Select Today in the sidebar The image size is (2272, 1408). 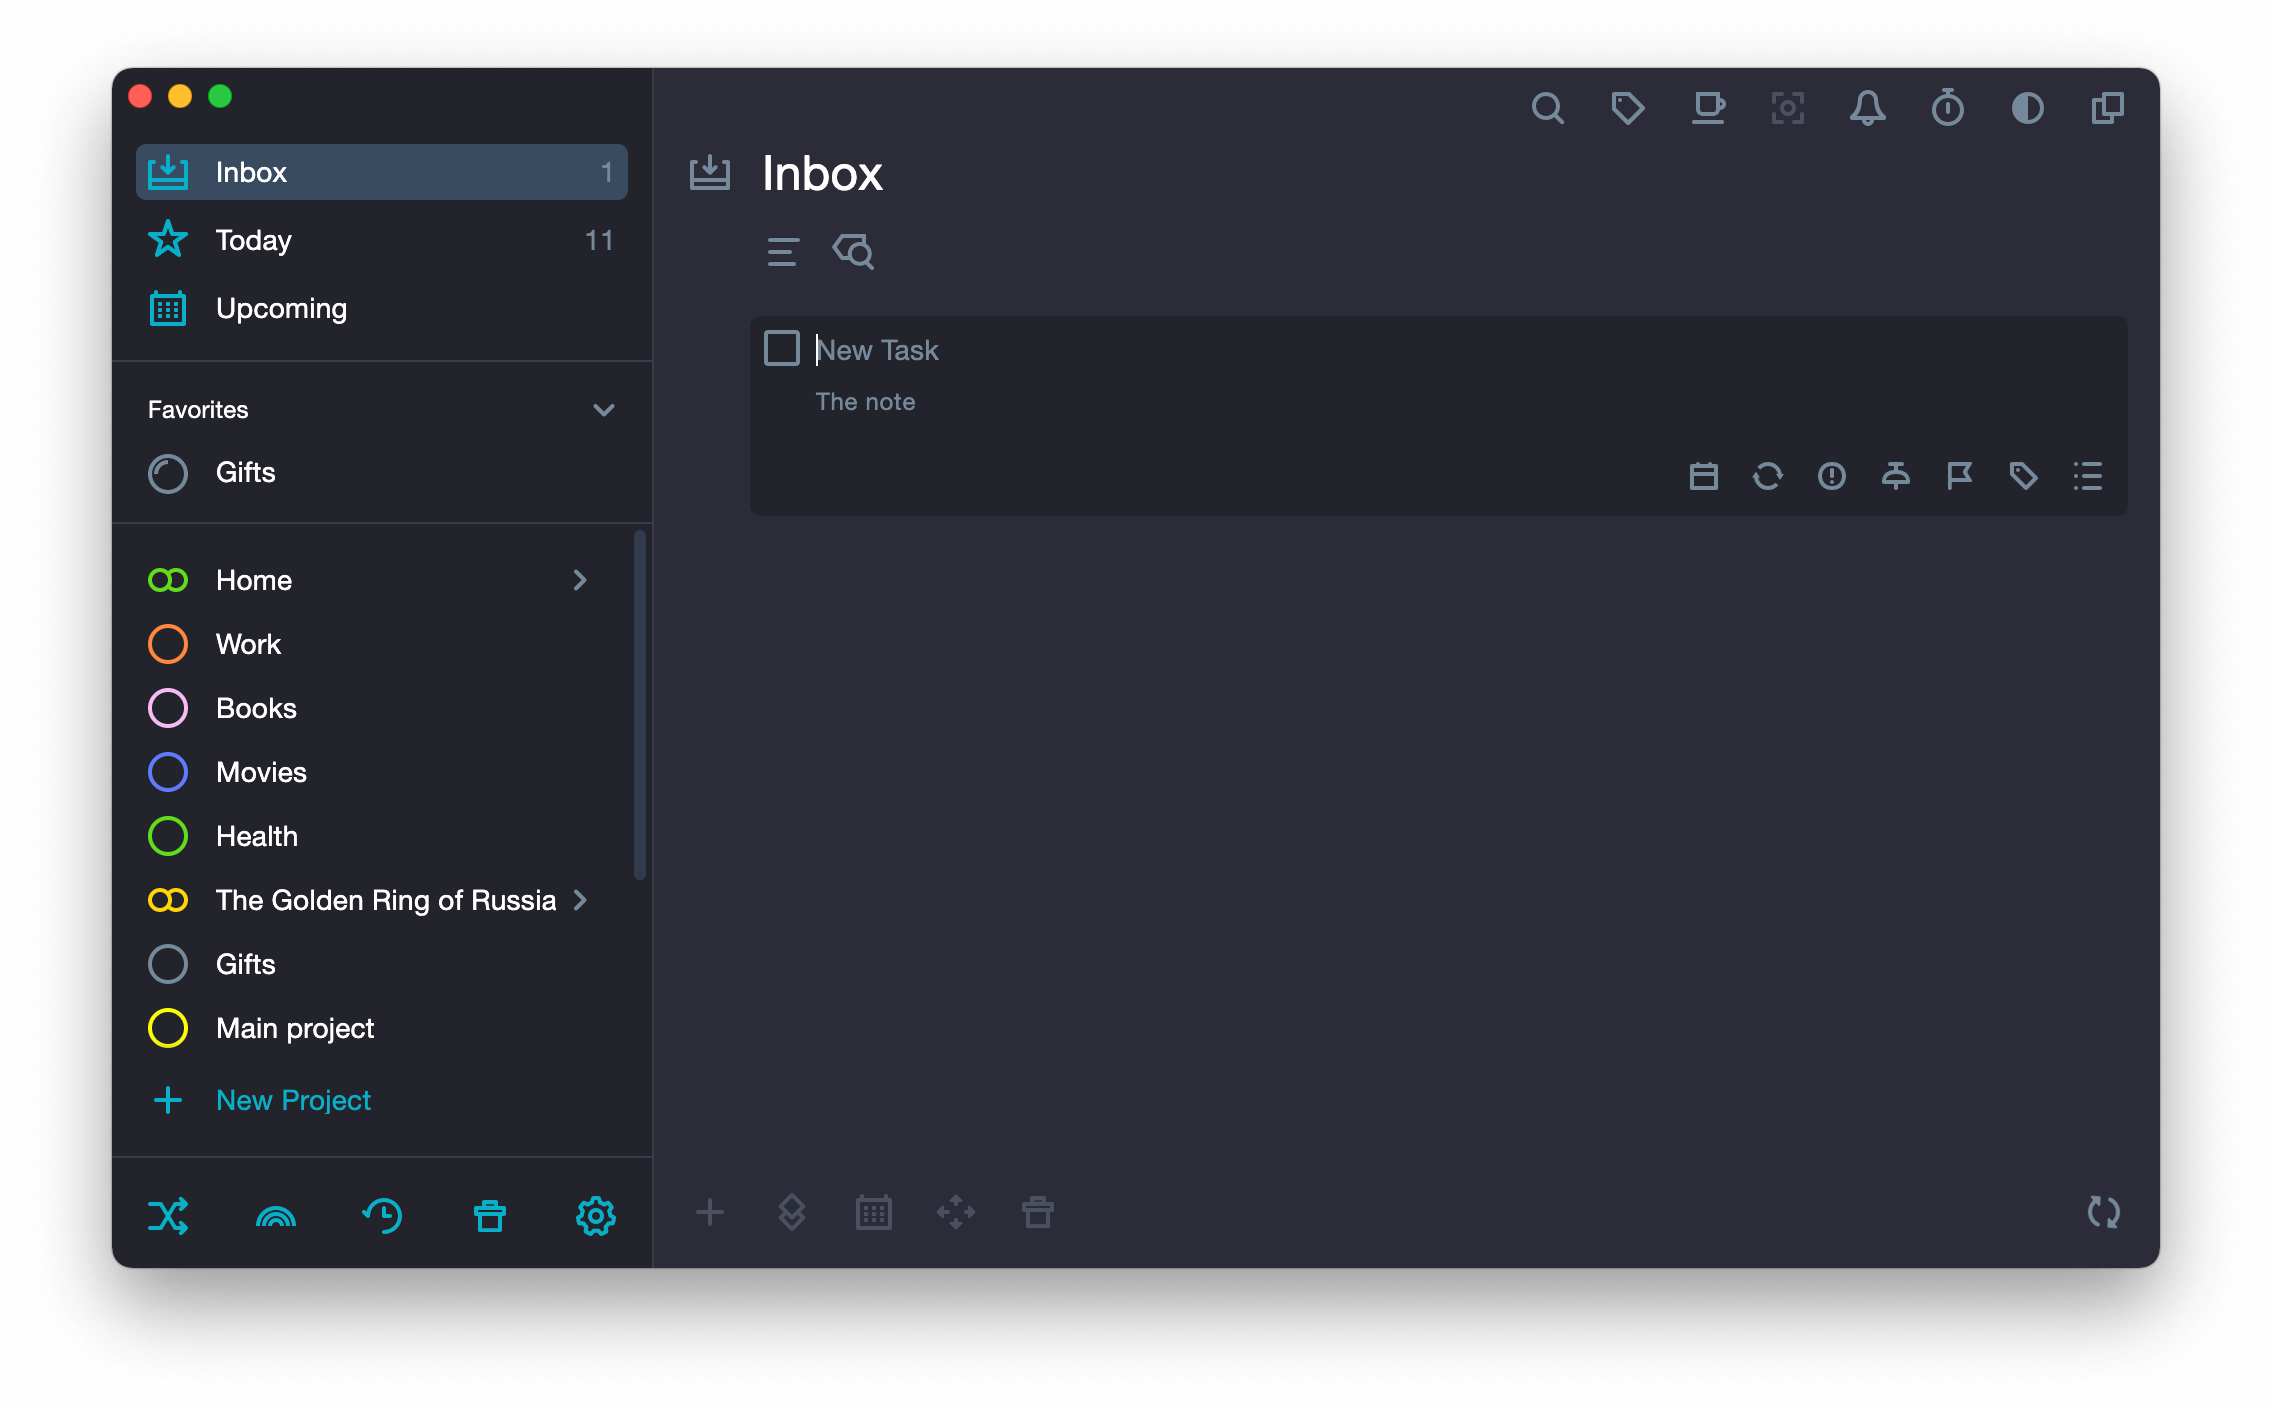382,240
